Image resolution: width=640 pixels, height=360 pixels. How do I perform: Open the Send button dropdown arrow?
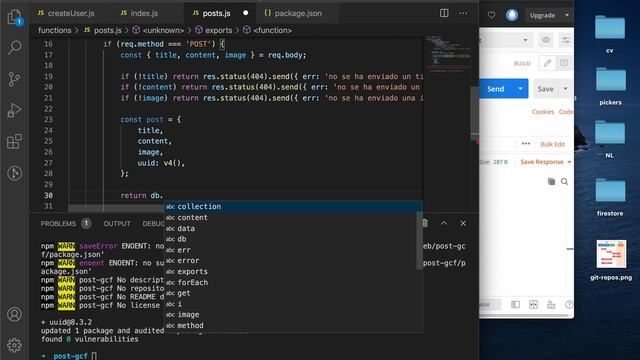tap(520, 89)
